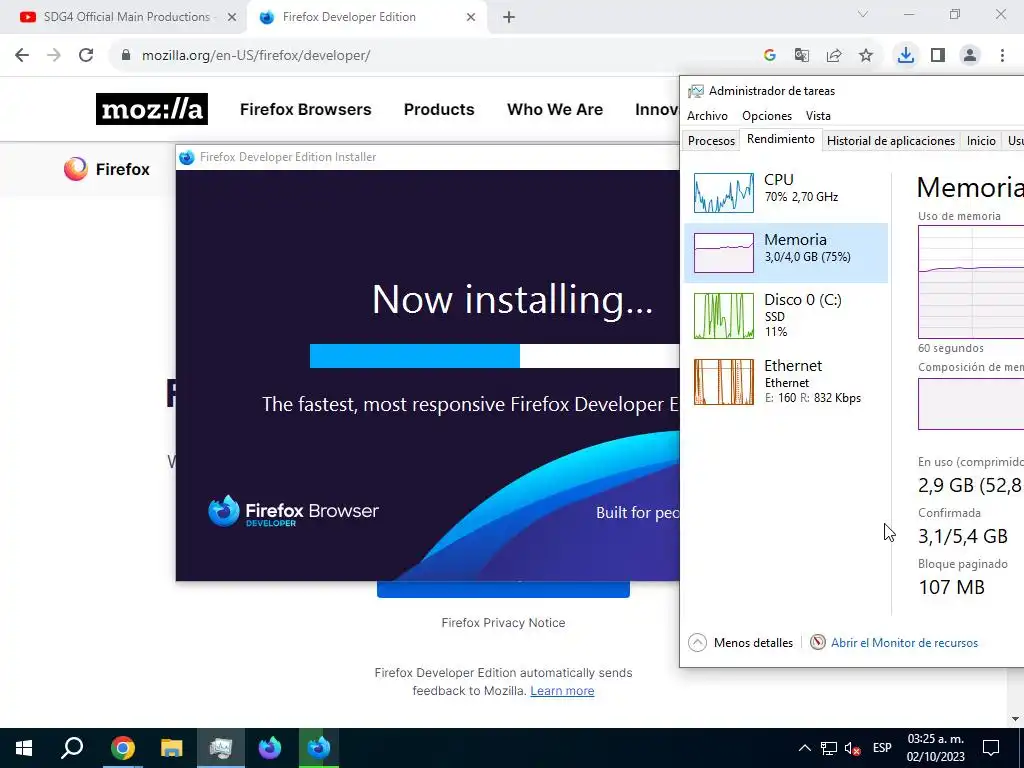Click Abrir el Monitor de recursos
The height and width of the screenshot is (768, 1024).
click(894, 643)
